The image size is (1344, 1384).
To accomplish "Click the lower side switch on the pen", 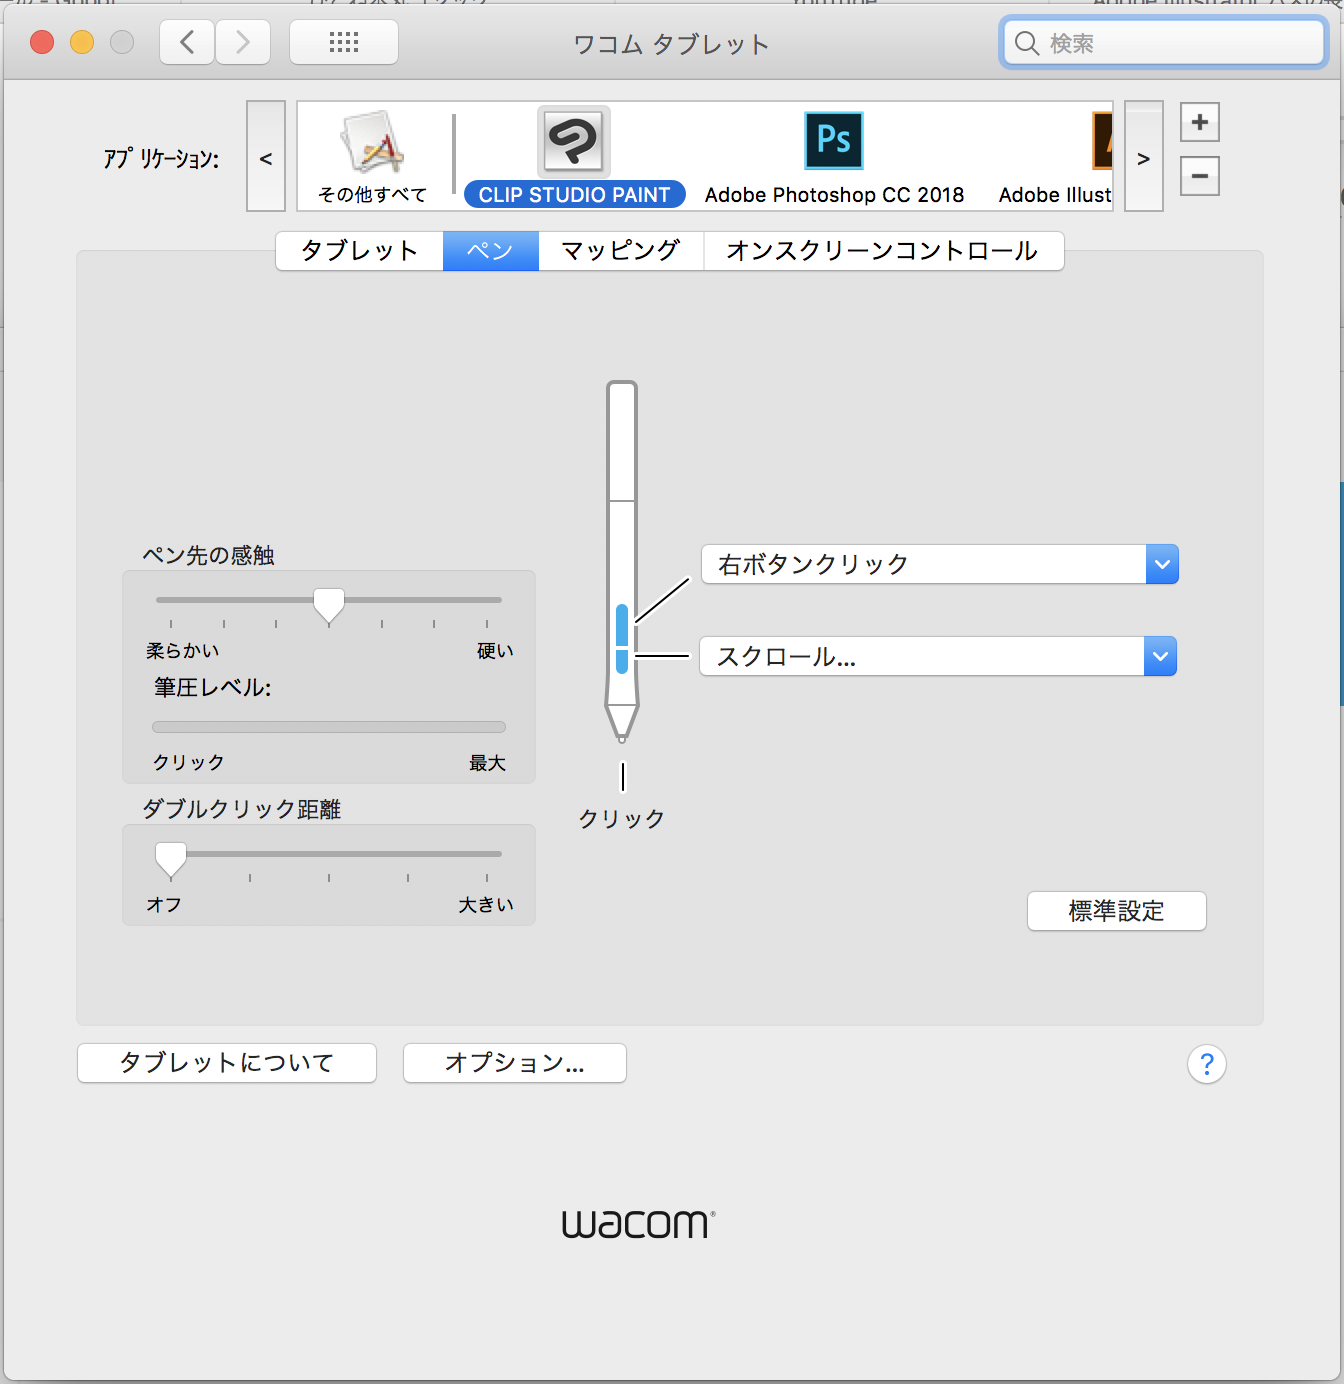I will pos(622,661).
